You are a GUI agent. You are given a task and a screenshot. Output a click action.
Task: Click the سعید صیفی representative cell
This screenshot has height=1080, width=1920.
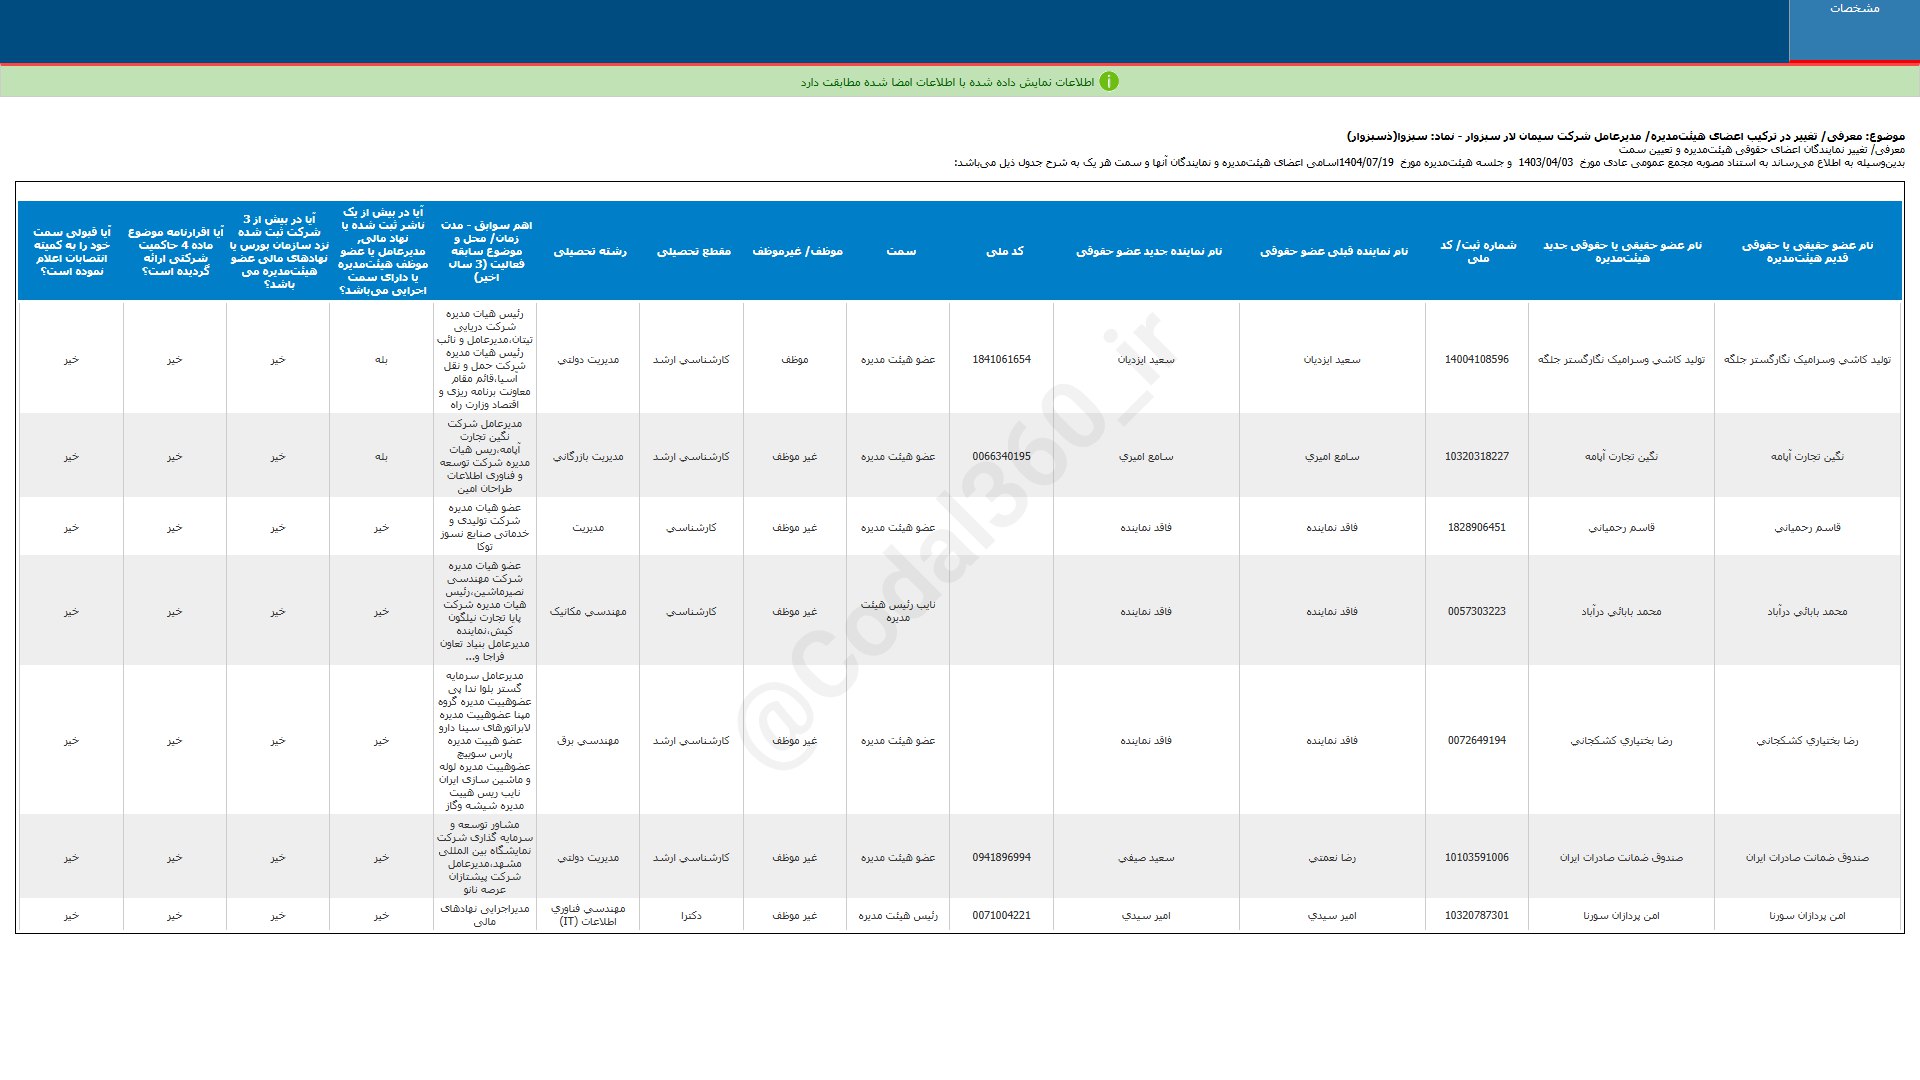pos(1146,858)
